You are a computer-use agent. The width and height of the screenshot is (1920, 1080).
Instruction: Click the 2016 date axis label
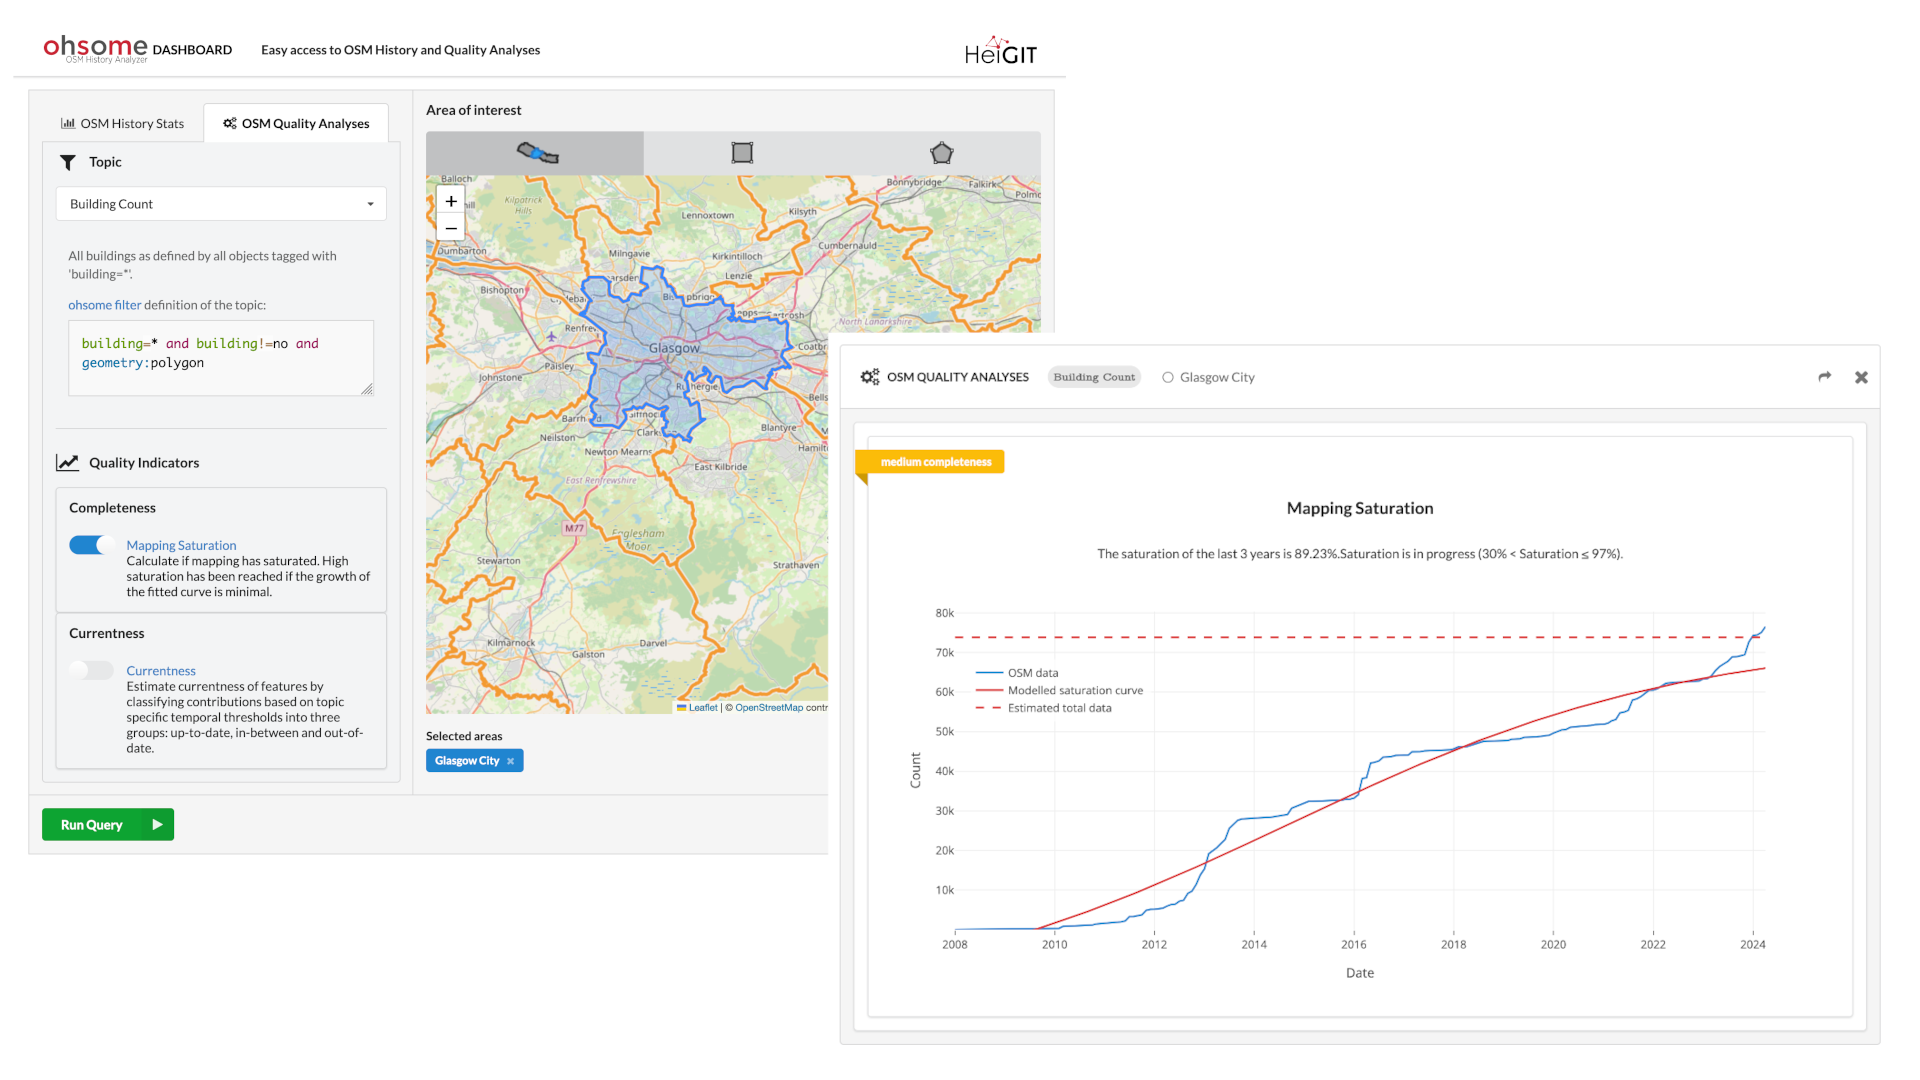1353,944
